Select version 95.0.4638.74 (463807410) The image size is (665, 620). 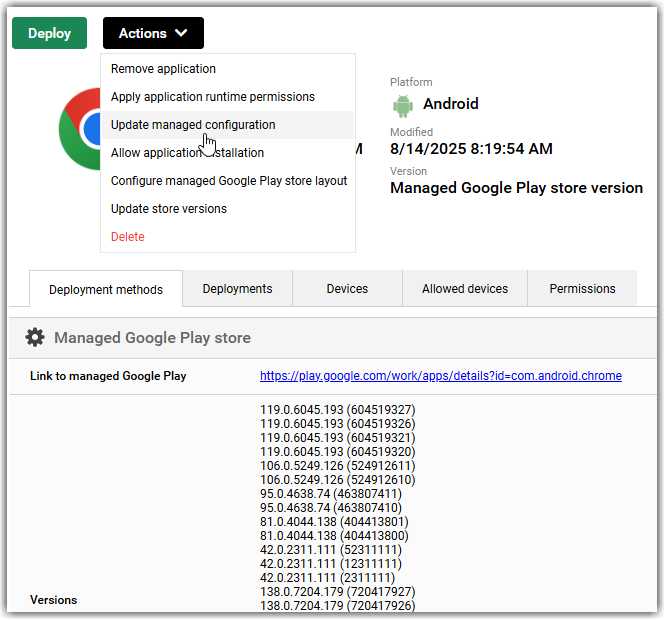click(331, 508)
